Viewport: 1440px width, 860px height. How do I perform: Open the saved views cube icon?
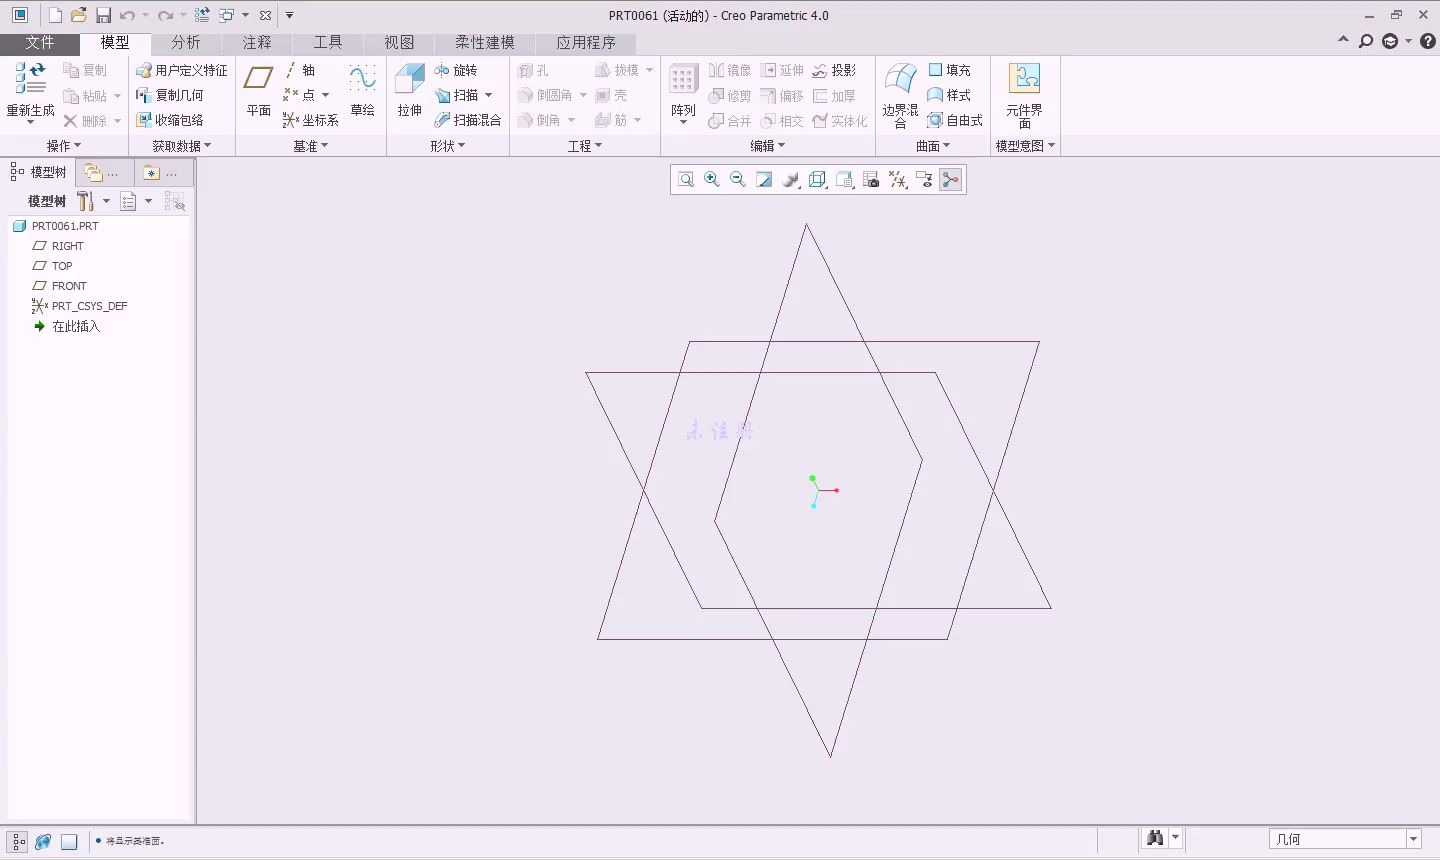click(817, 179)
